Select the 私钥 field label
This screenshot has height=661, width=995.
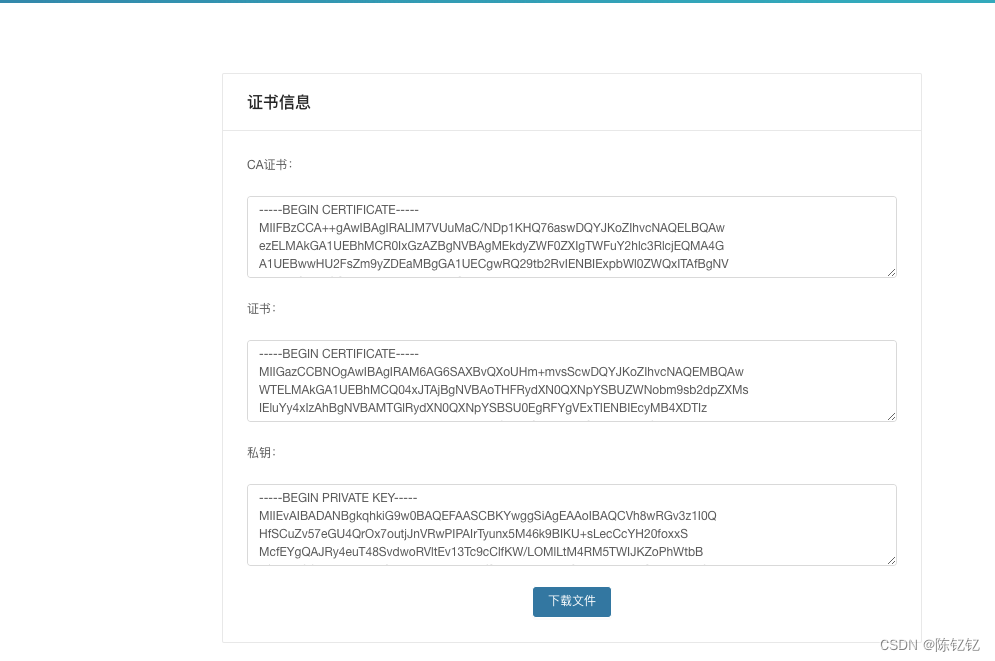pyautogui.click(x=258, y=452)
